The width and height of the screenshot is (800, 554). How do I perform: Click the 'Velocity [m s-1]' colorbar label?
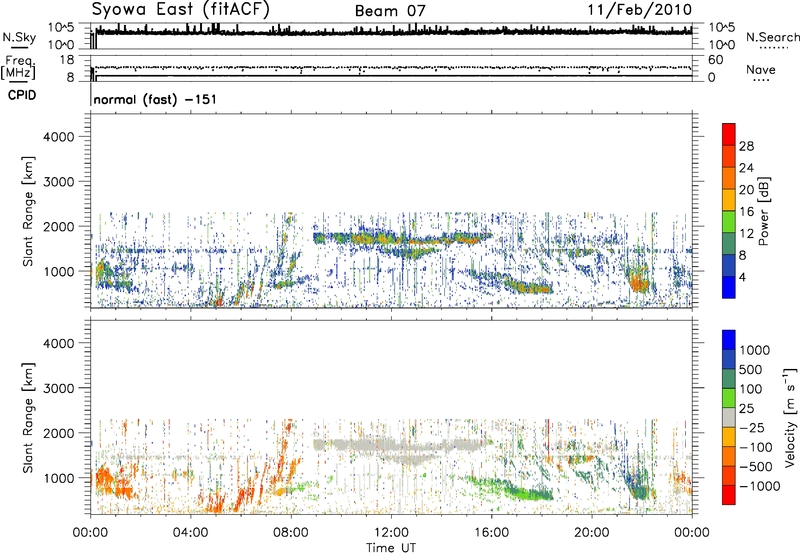point(790,417)
